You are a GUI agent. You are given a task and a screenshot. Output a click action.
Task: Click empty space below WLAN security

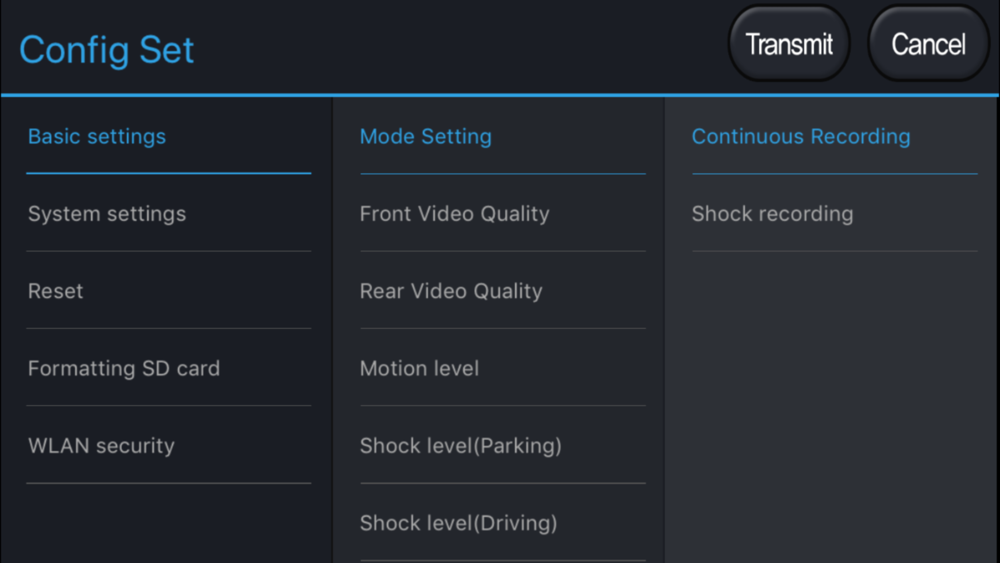(x=168, y=525)
